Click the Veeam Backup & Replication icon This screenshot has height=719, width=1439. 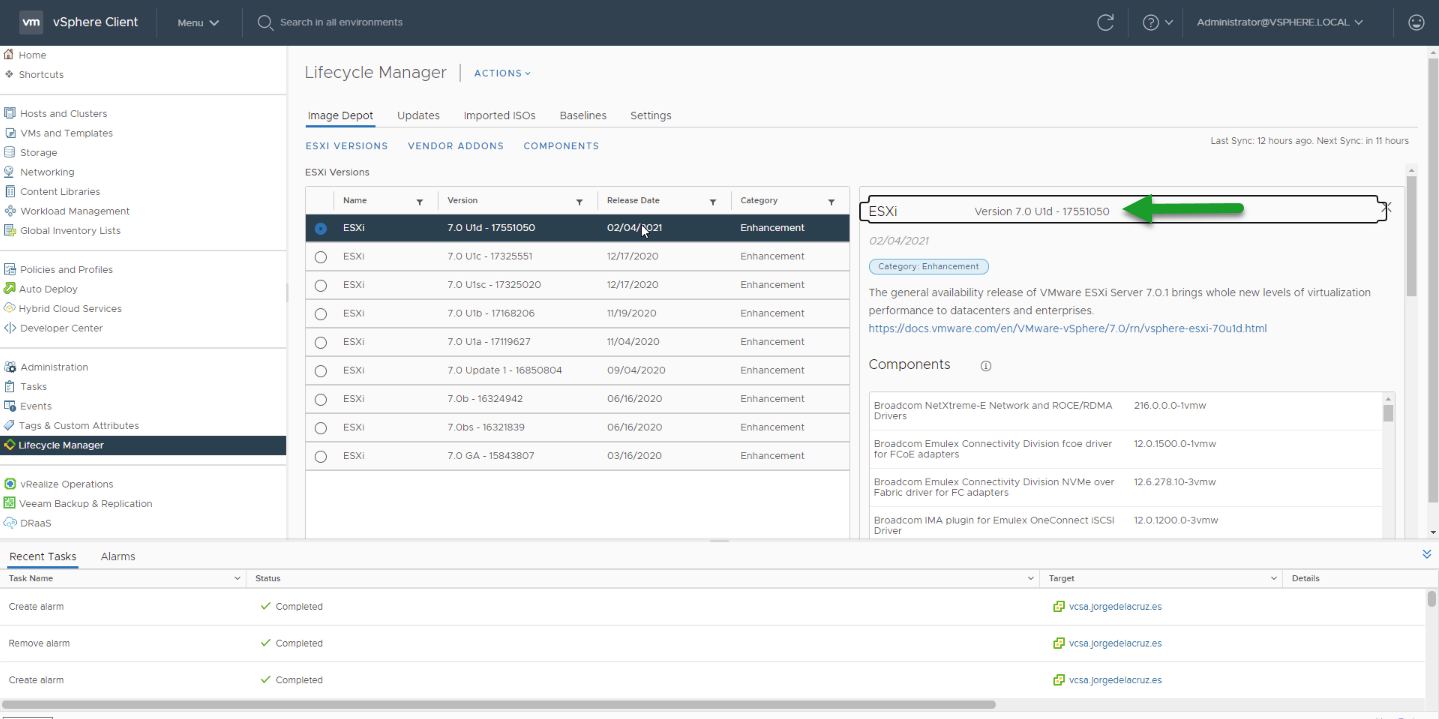pos(10,503)
